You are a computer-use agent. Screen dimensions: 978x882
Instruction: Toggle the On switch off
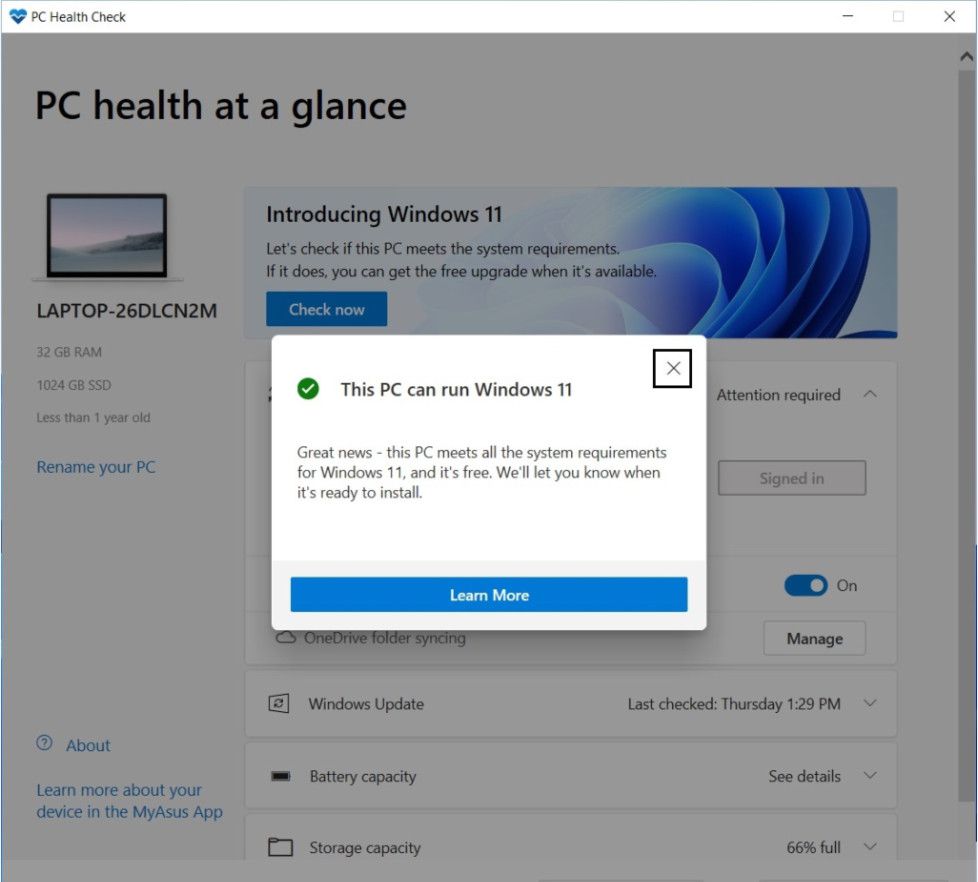pyautogui.click(x=805, y=585)
